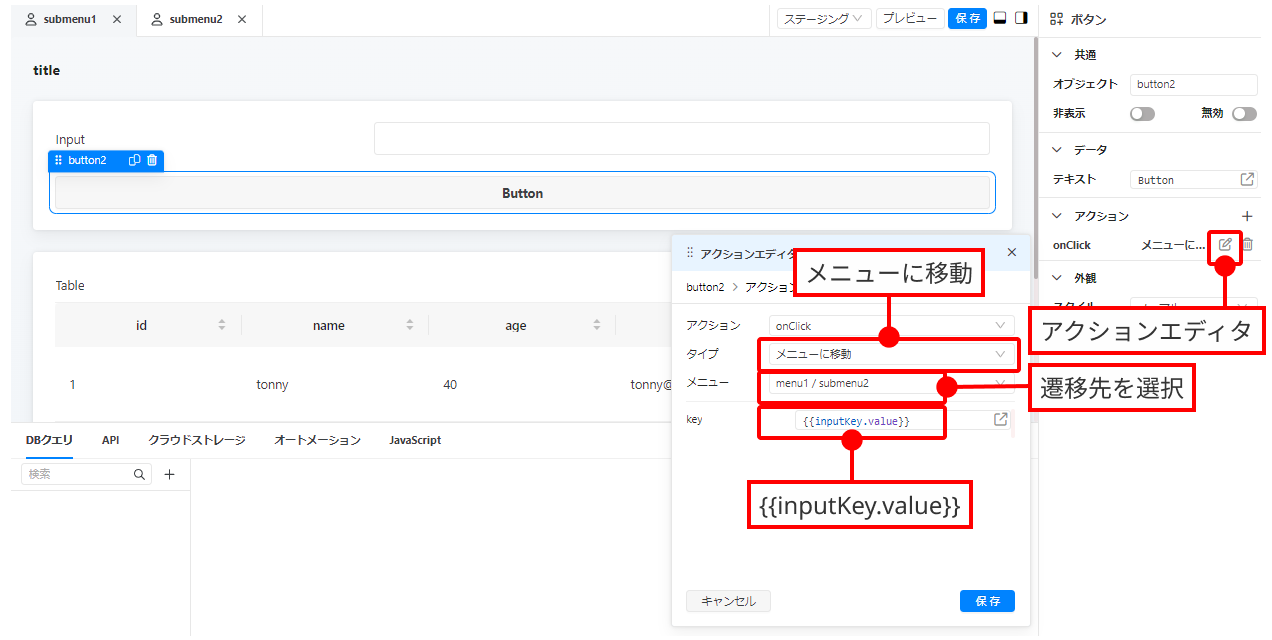Add a new action with plus icon
The height and width of the screenshot is (640, 1272).
(1246, 216)
